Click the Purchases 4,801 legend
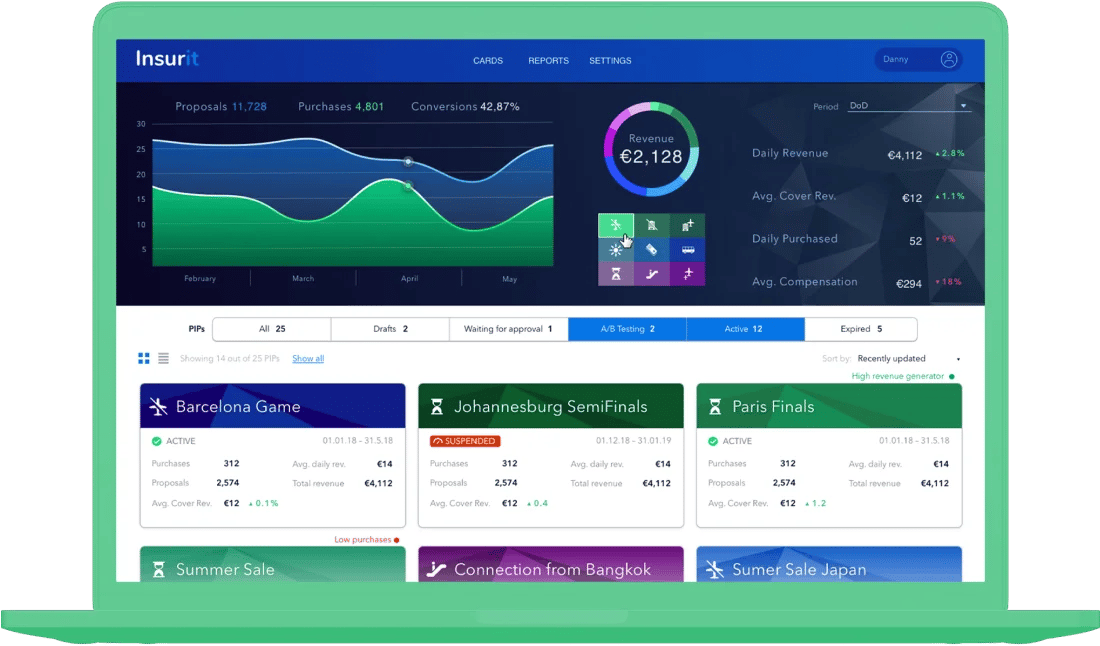This screenshot has height=646, width=1100. click(x=341, y=107)
